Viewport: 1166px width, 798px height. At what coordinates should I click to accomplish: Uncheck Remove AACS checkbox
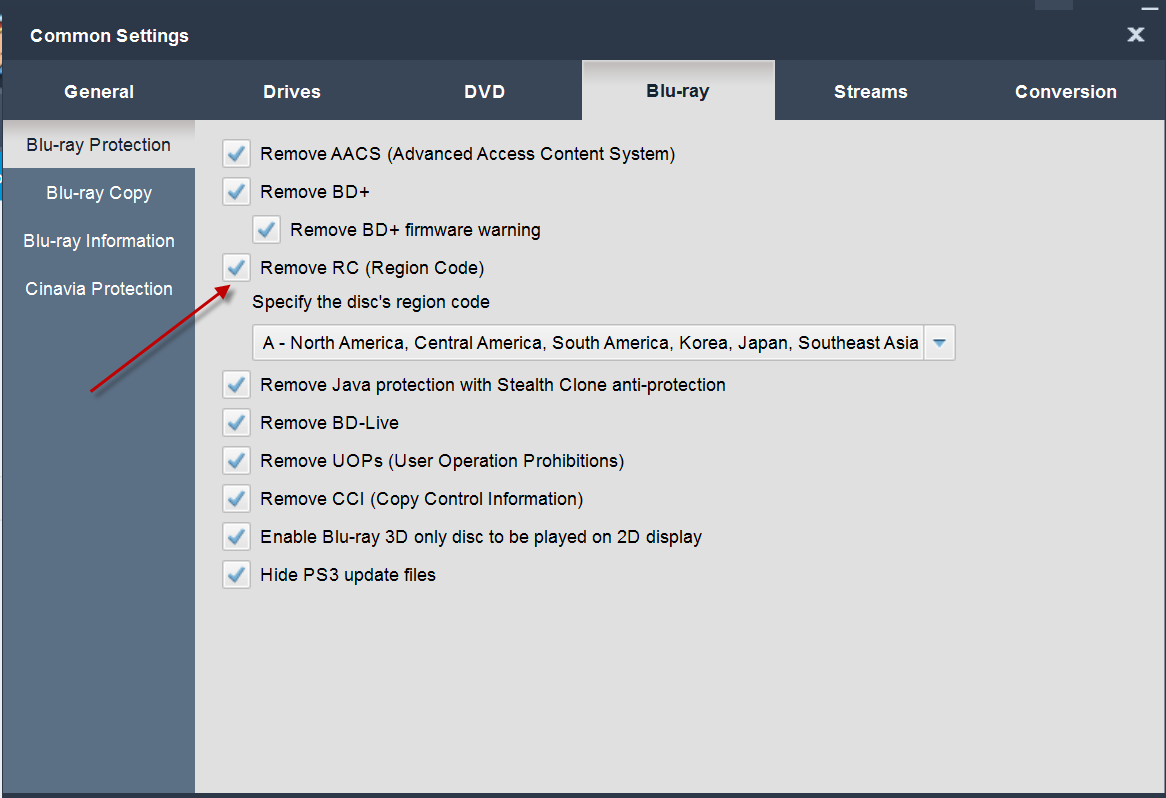tap(237, 154)
